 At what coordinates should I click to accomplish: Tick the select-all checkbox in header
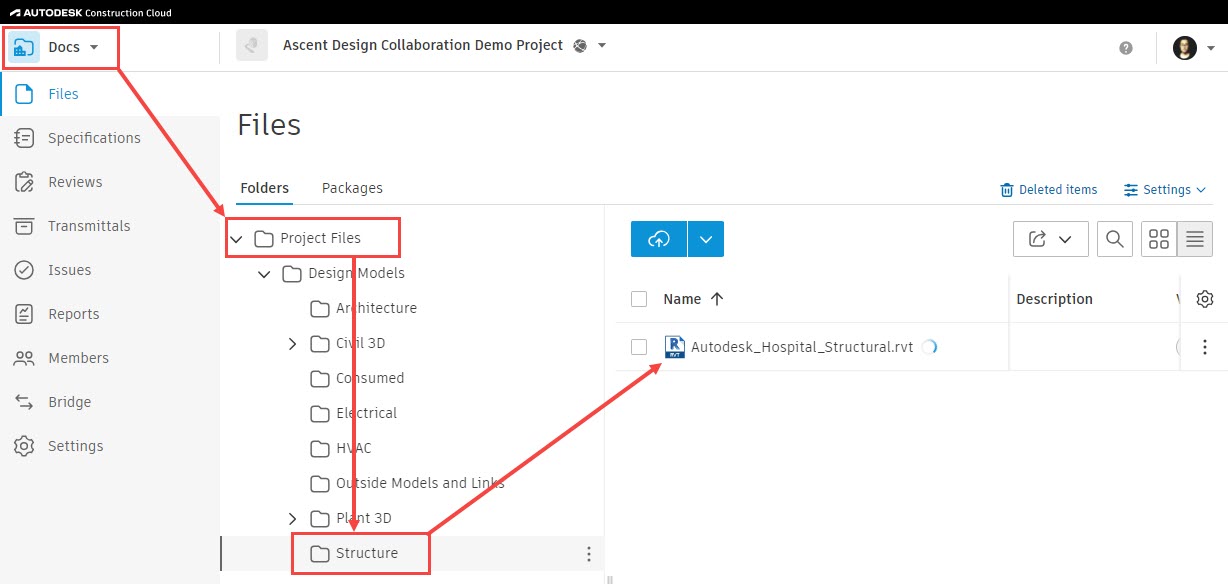(639, 299)
